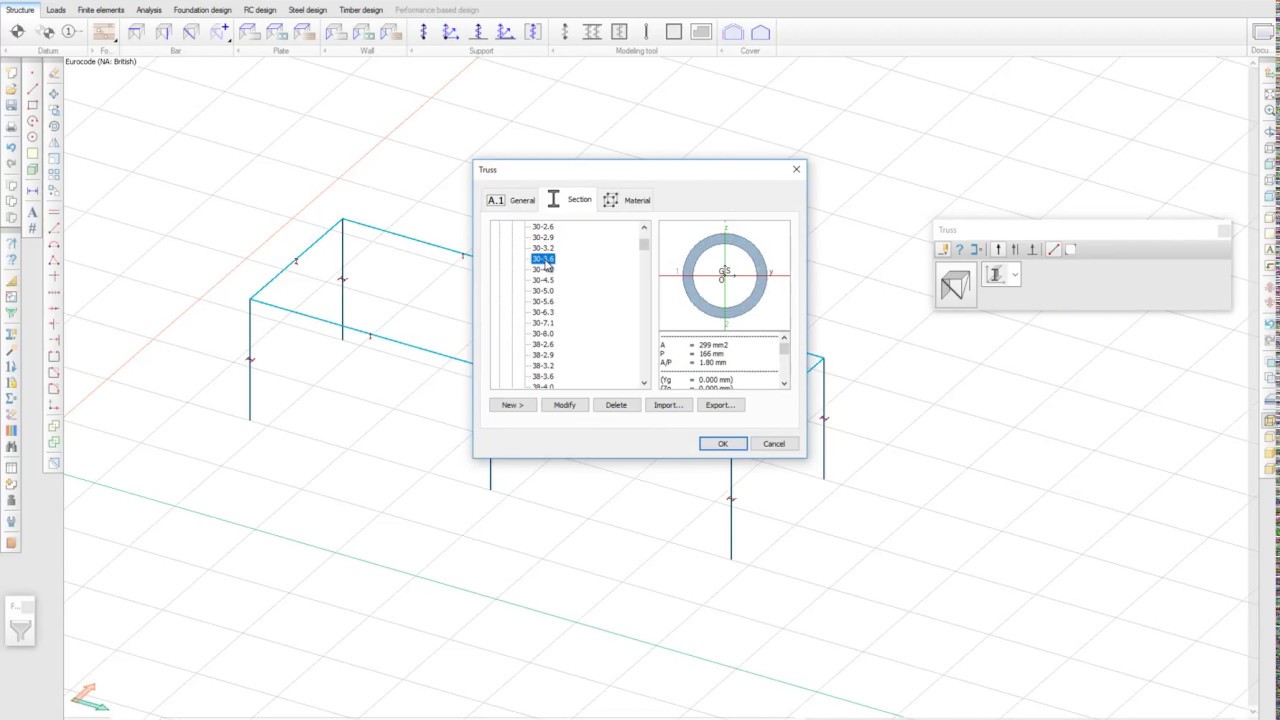Image resolution: width=1280 pixels, height=720 pixels.
Task: Click the properties pane scroll-up arrow
Action: tap(784, 339)
